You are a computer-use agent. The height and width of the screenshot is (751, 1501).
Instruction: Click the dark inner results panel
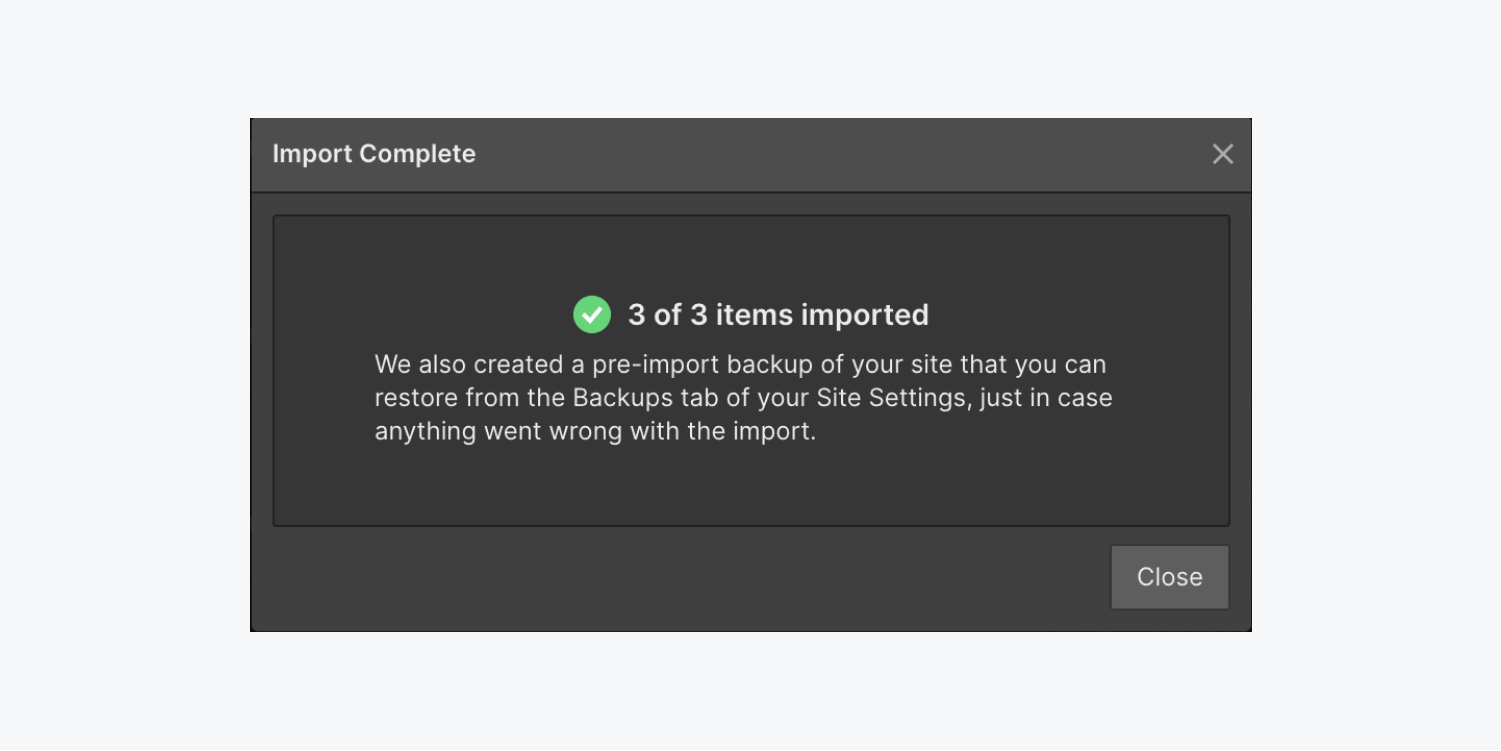coord(750,480)
